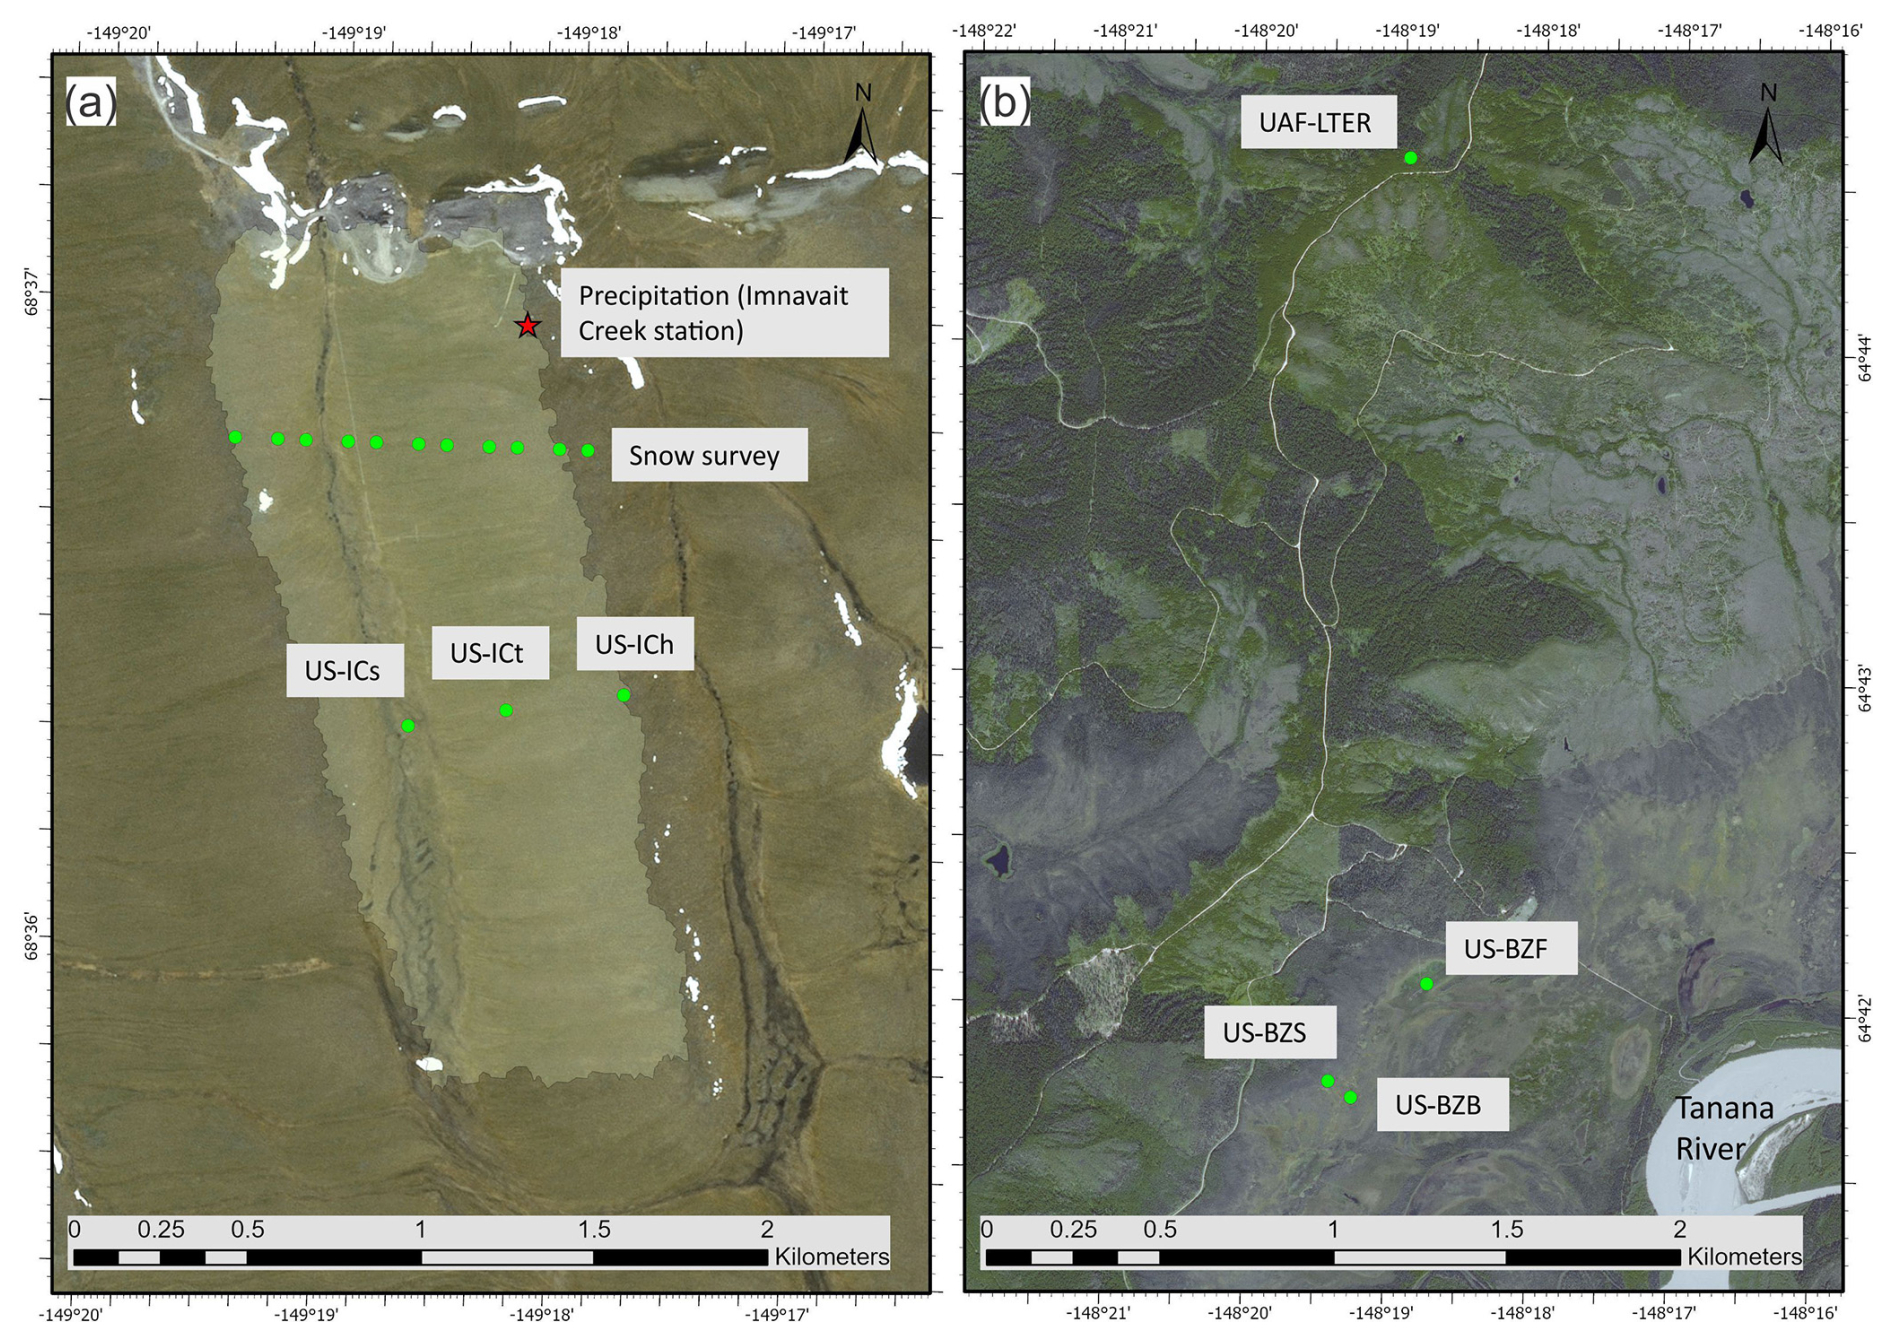Select the US-BZS green dot marker
This screenshot has height=1341, width=1892.
tap(1328, 1081)
